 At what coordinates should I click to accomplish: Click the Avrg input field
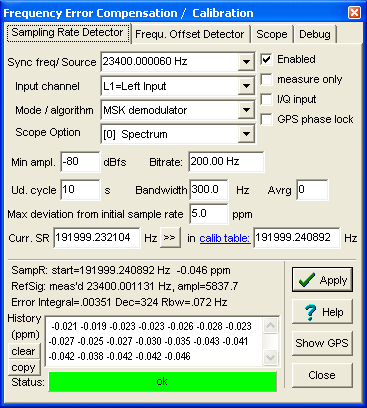pyautogui.click(x=312, y=190)
